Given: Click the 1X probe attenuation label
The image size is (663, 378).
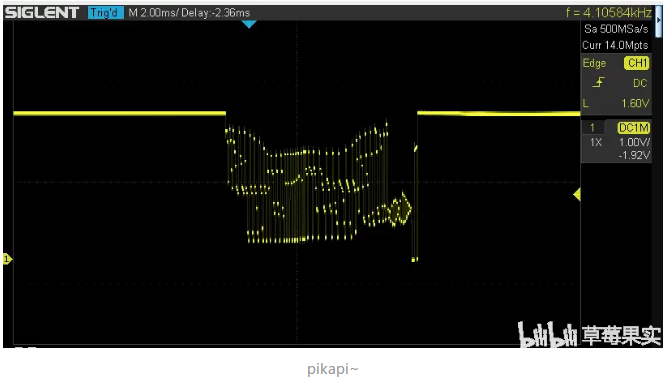Looking at the screenshot, I should click(596, 142).
